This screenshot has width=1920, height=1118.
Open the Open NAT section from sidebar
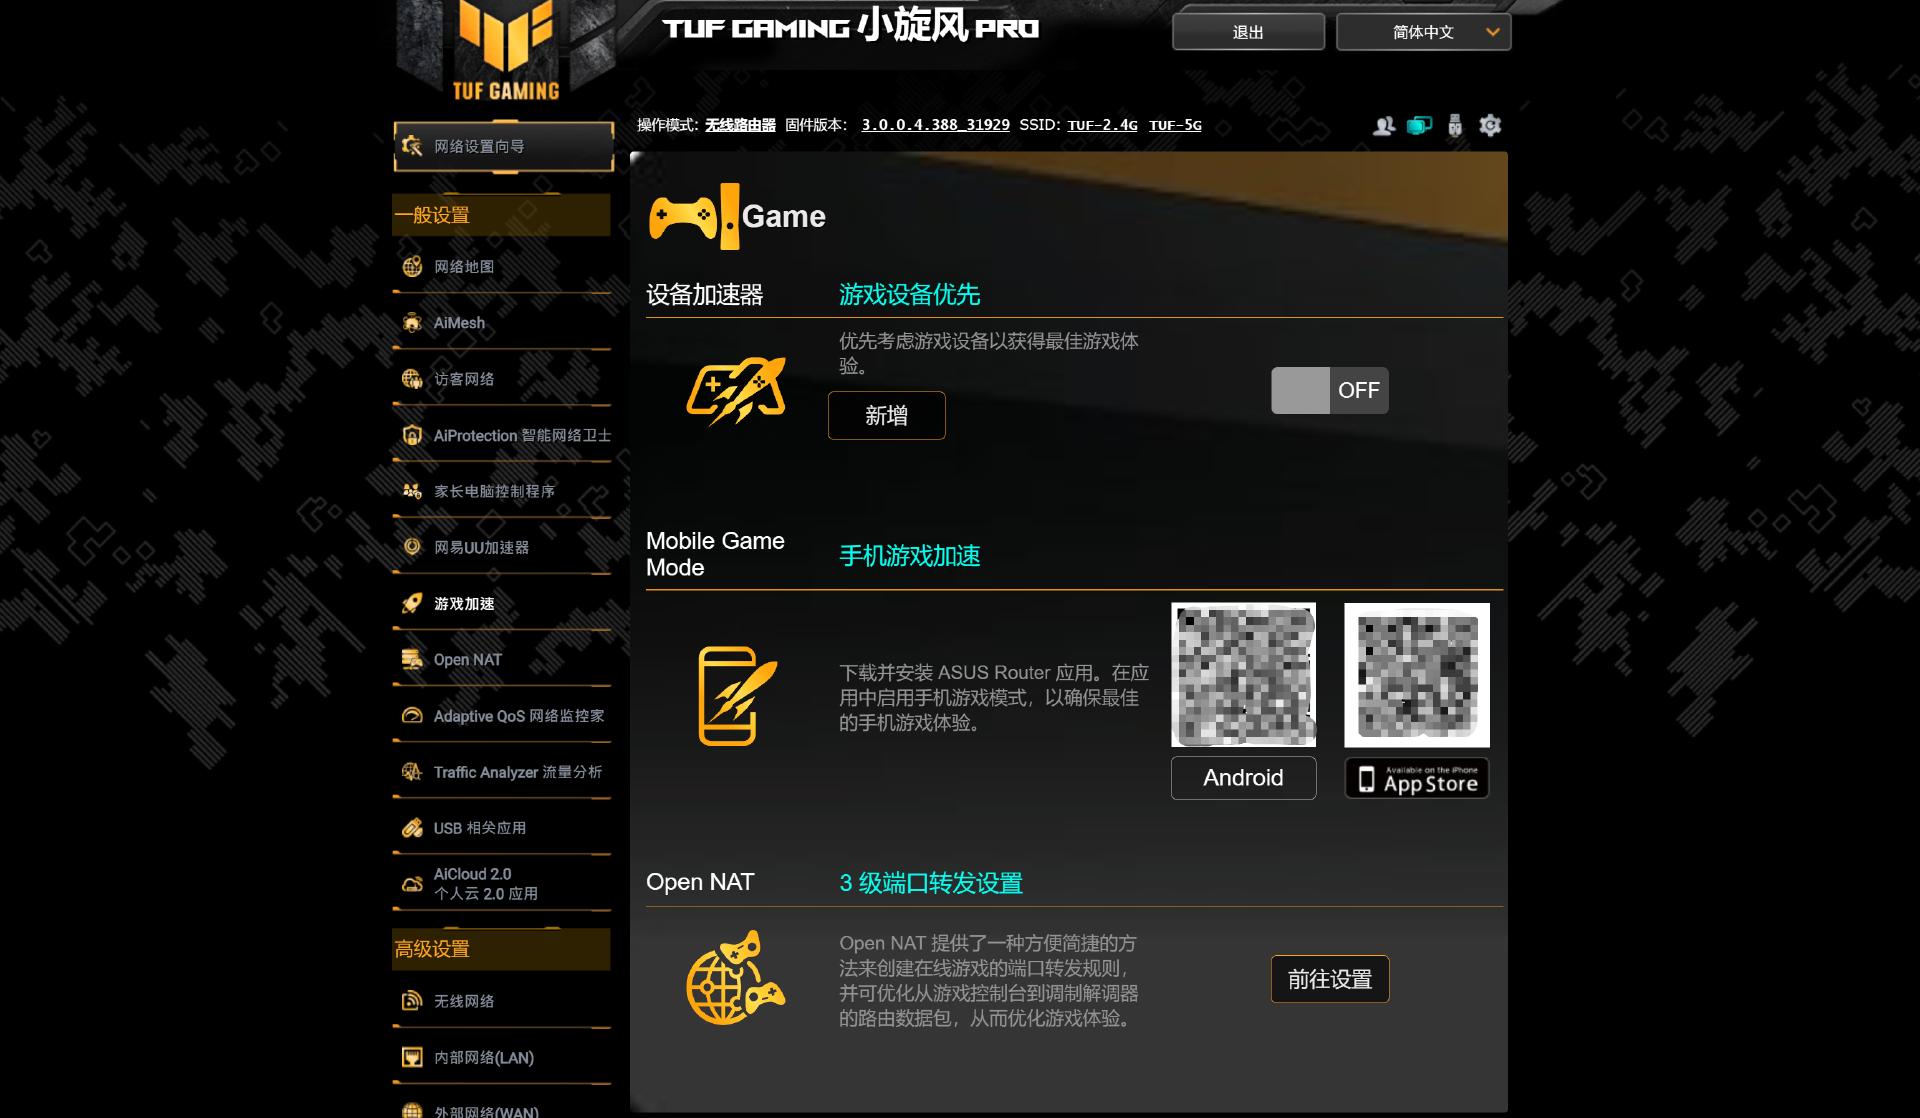click(468, 659)
